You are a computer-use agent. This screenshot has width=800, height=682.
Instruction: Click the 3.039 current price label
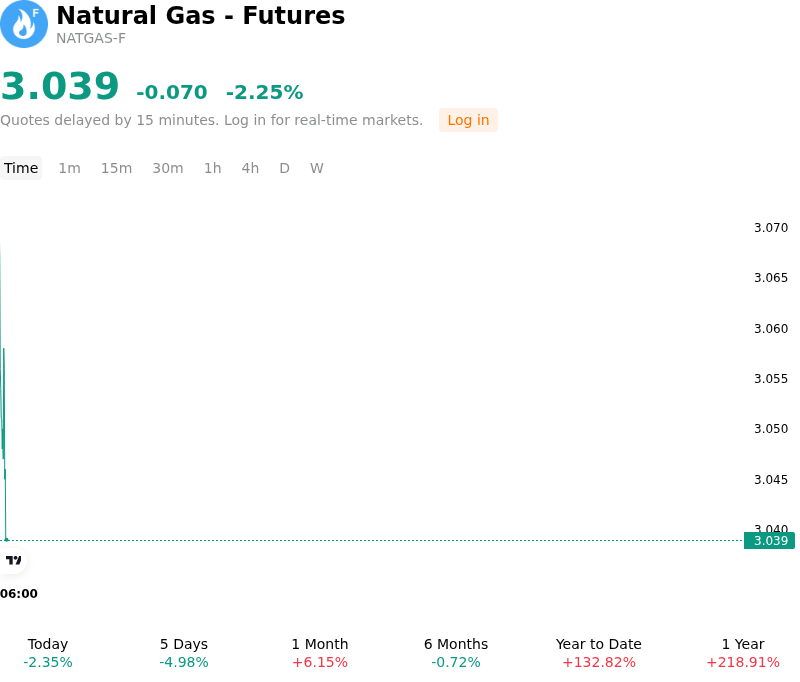[769, 541]
